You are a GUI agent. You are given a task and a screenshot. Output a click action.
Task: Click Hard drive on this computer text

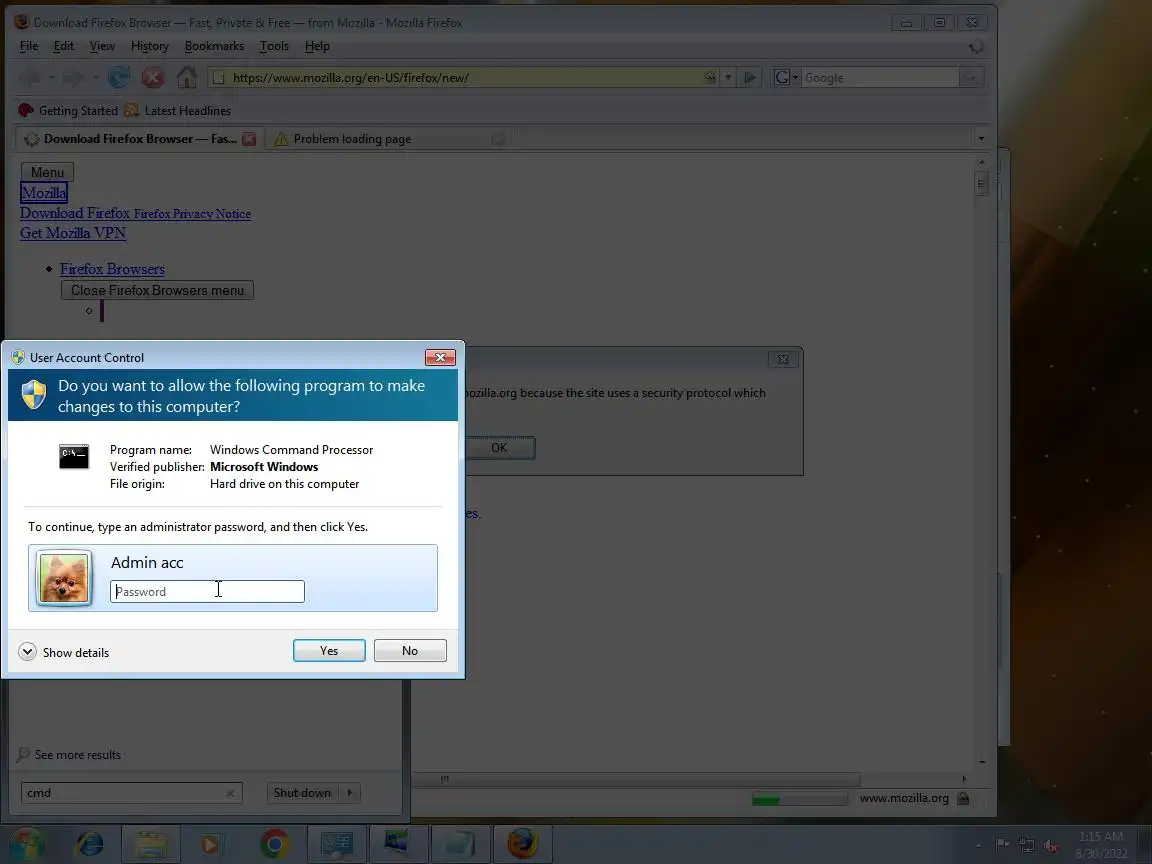284,483
